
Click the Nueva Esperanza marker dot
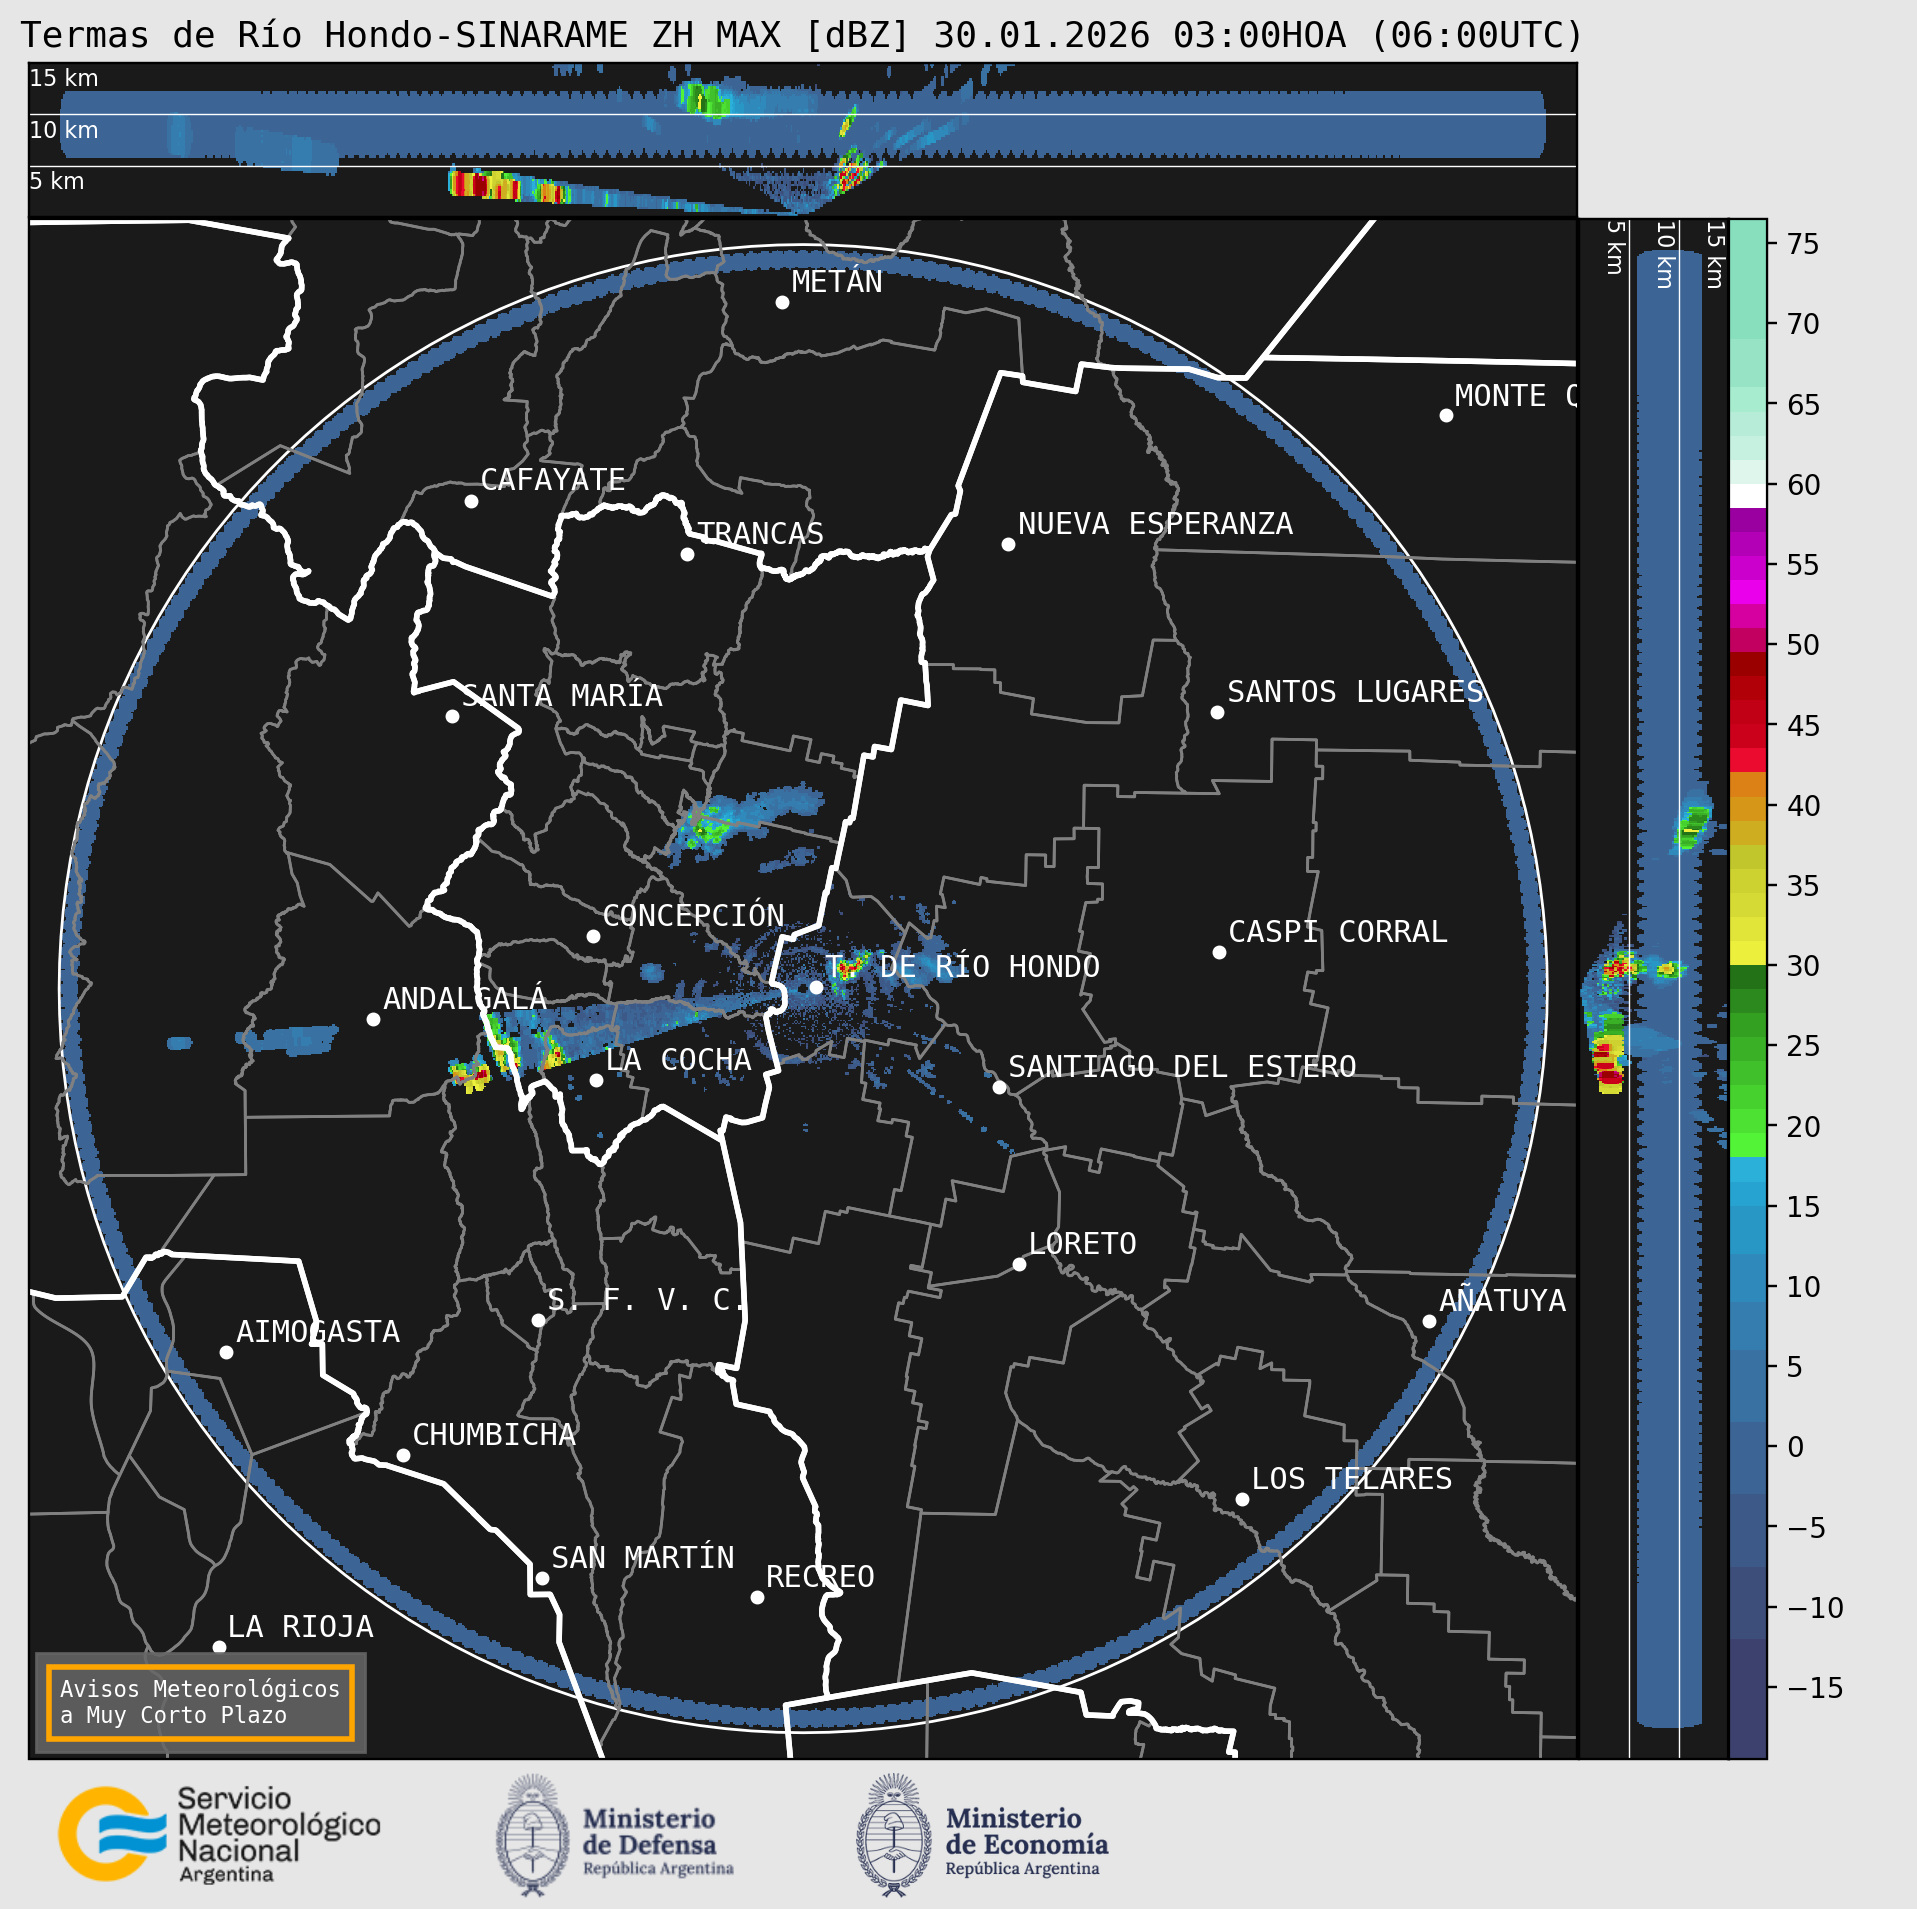point(1008,544)
